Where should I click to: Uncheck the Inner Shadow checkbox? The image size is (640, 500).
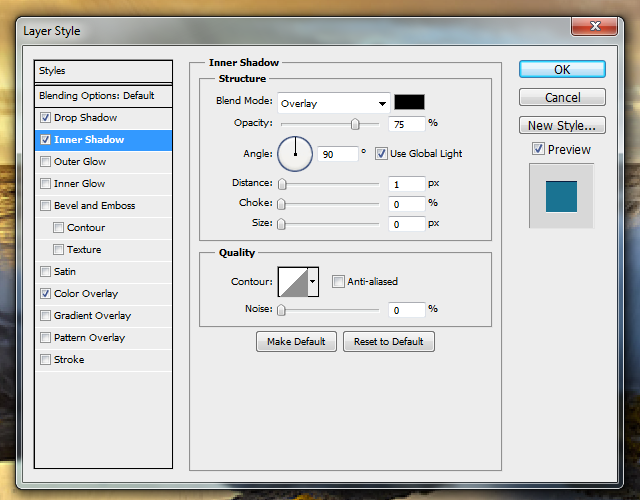coord(45,140)
